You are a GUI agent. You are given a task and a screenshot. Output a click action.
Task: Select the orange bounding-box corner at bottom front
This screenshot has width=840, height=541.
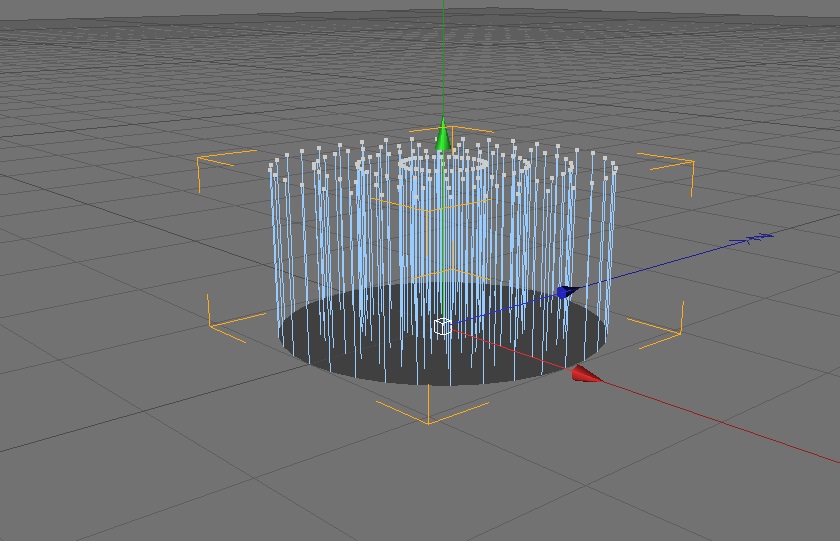429,411
